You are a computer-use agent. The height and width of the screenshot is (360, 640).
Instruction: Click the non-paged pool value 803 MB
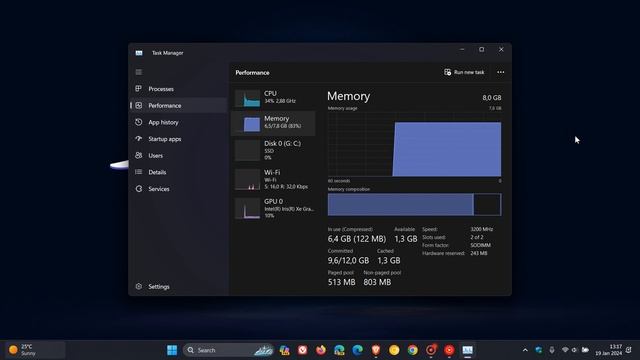point(377,282)
